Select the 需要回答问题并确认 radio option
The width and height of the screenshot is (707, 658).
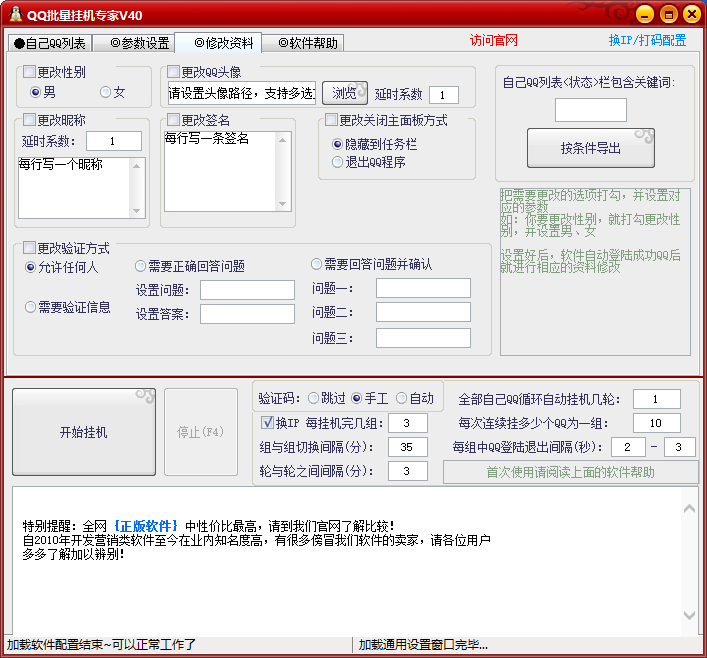(x=316, y=264)
